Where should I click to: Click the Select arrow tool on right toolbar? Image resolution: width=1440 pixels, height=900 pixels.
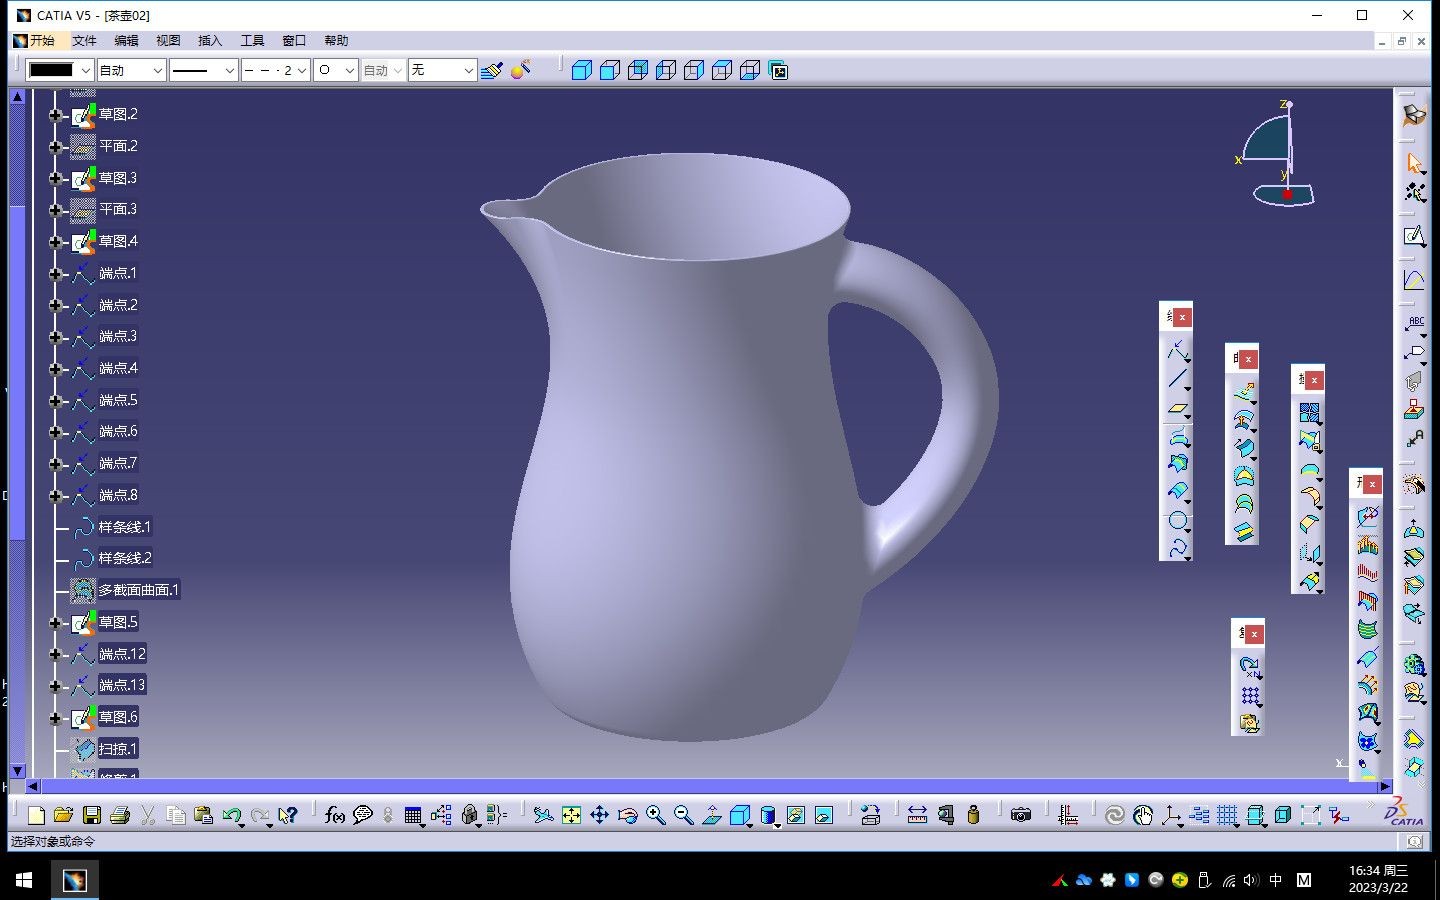[x=1414, y=163]
